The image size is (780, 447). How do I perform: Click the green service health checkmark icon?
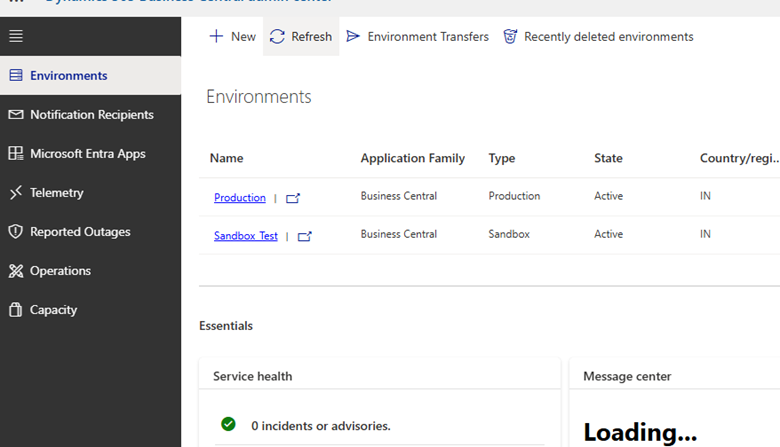click(228, 424)
